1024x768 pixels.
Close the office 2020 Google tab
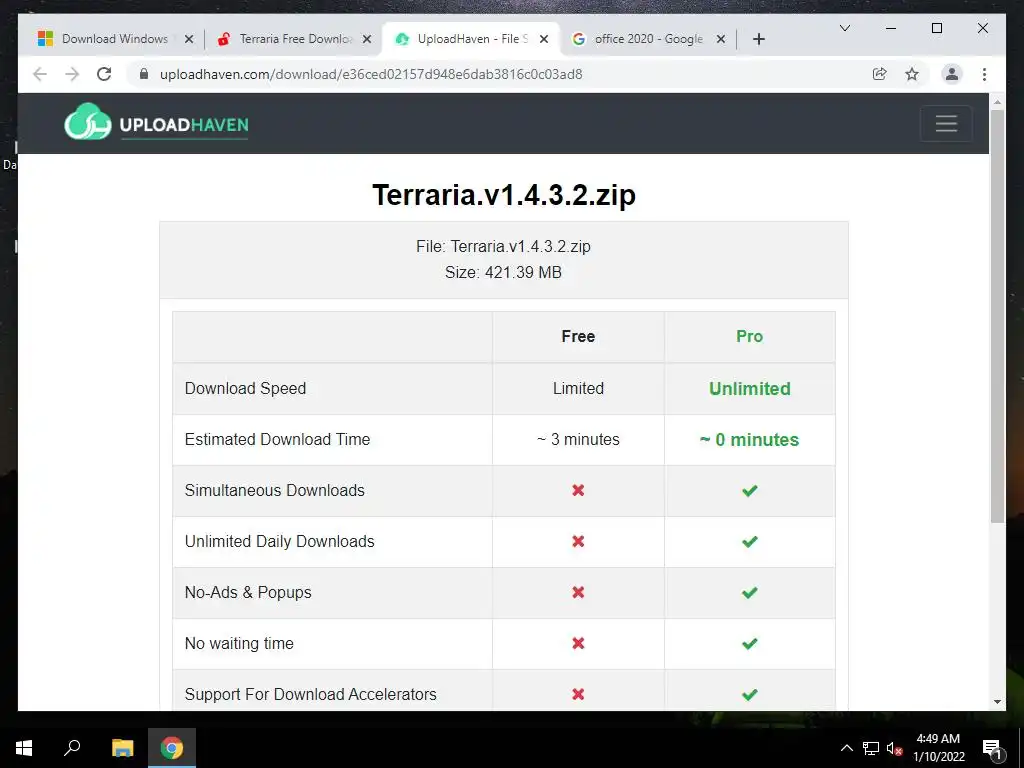point(720,39)
